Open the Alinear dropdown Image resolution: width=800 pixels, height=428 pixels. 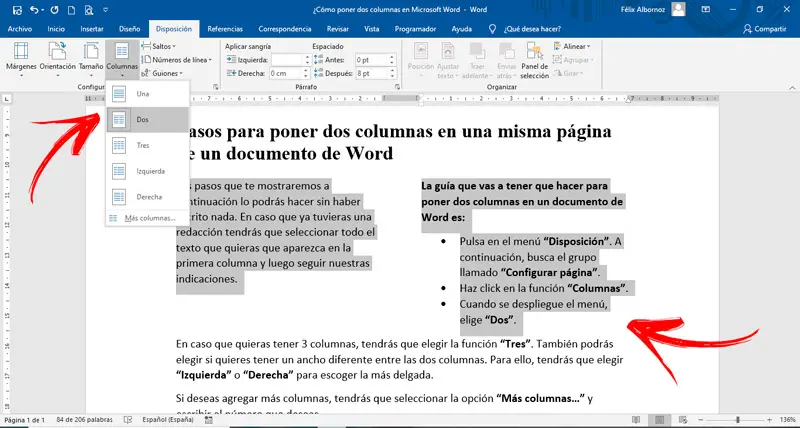coord(572,46)
